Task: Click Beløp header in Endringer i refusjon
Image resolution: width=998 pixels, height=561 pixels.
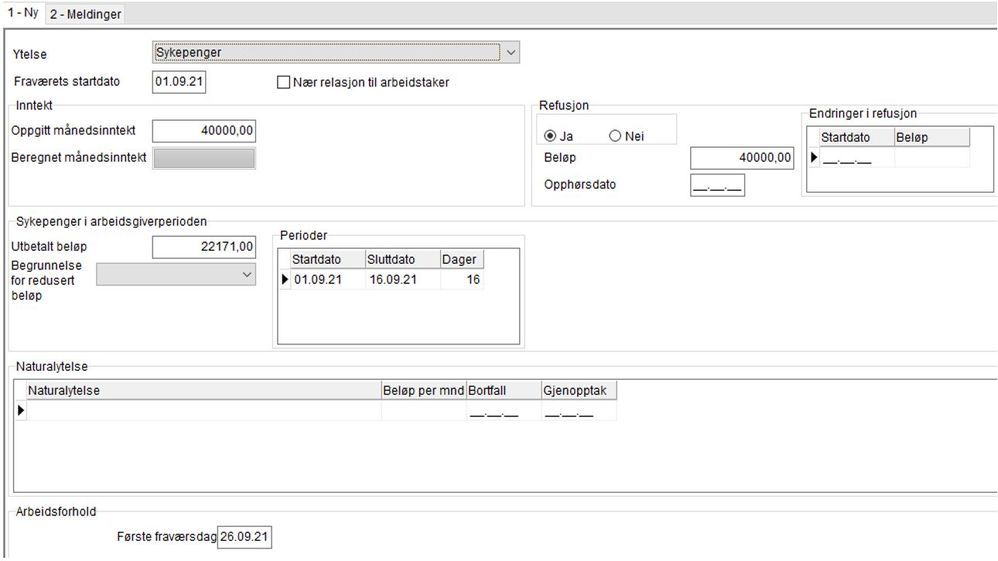Action: [932, 138]
